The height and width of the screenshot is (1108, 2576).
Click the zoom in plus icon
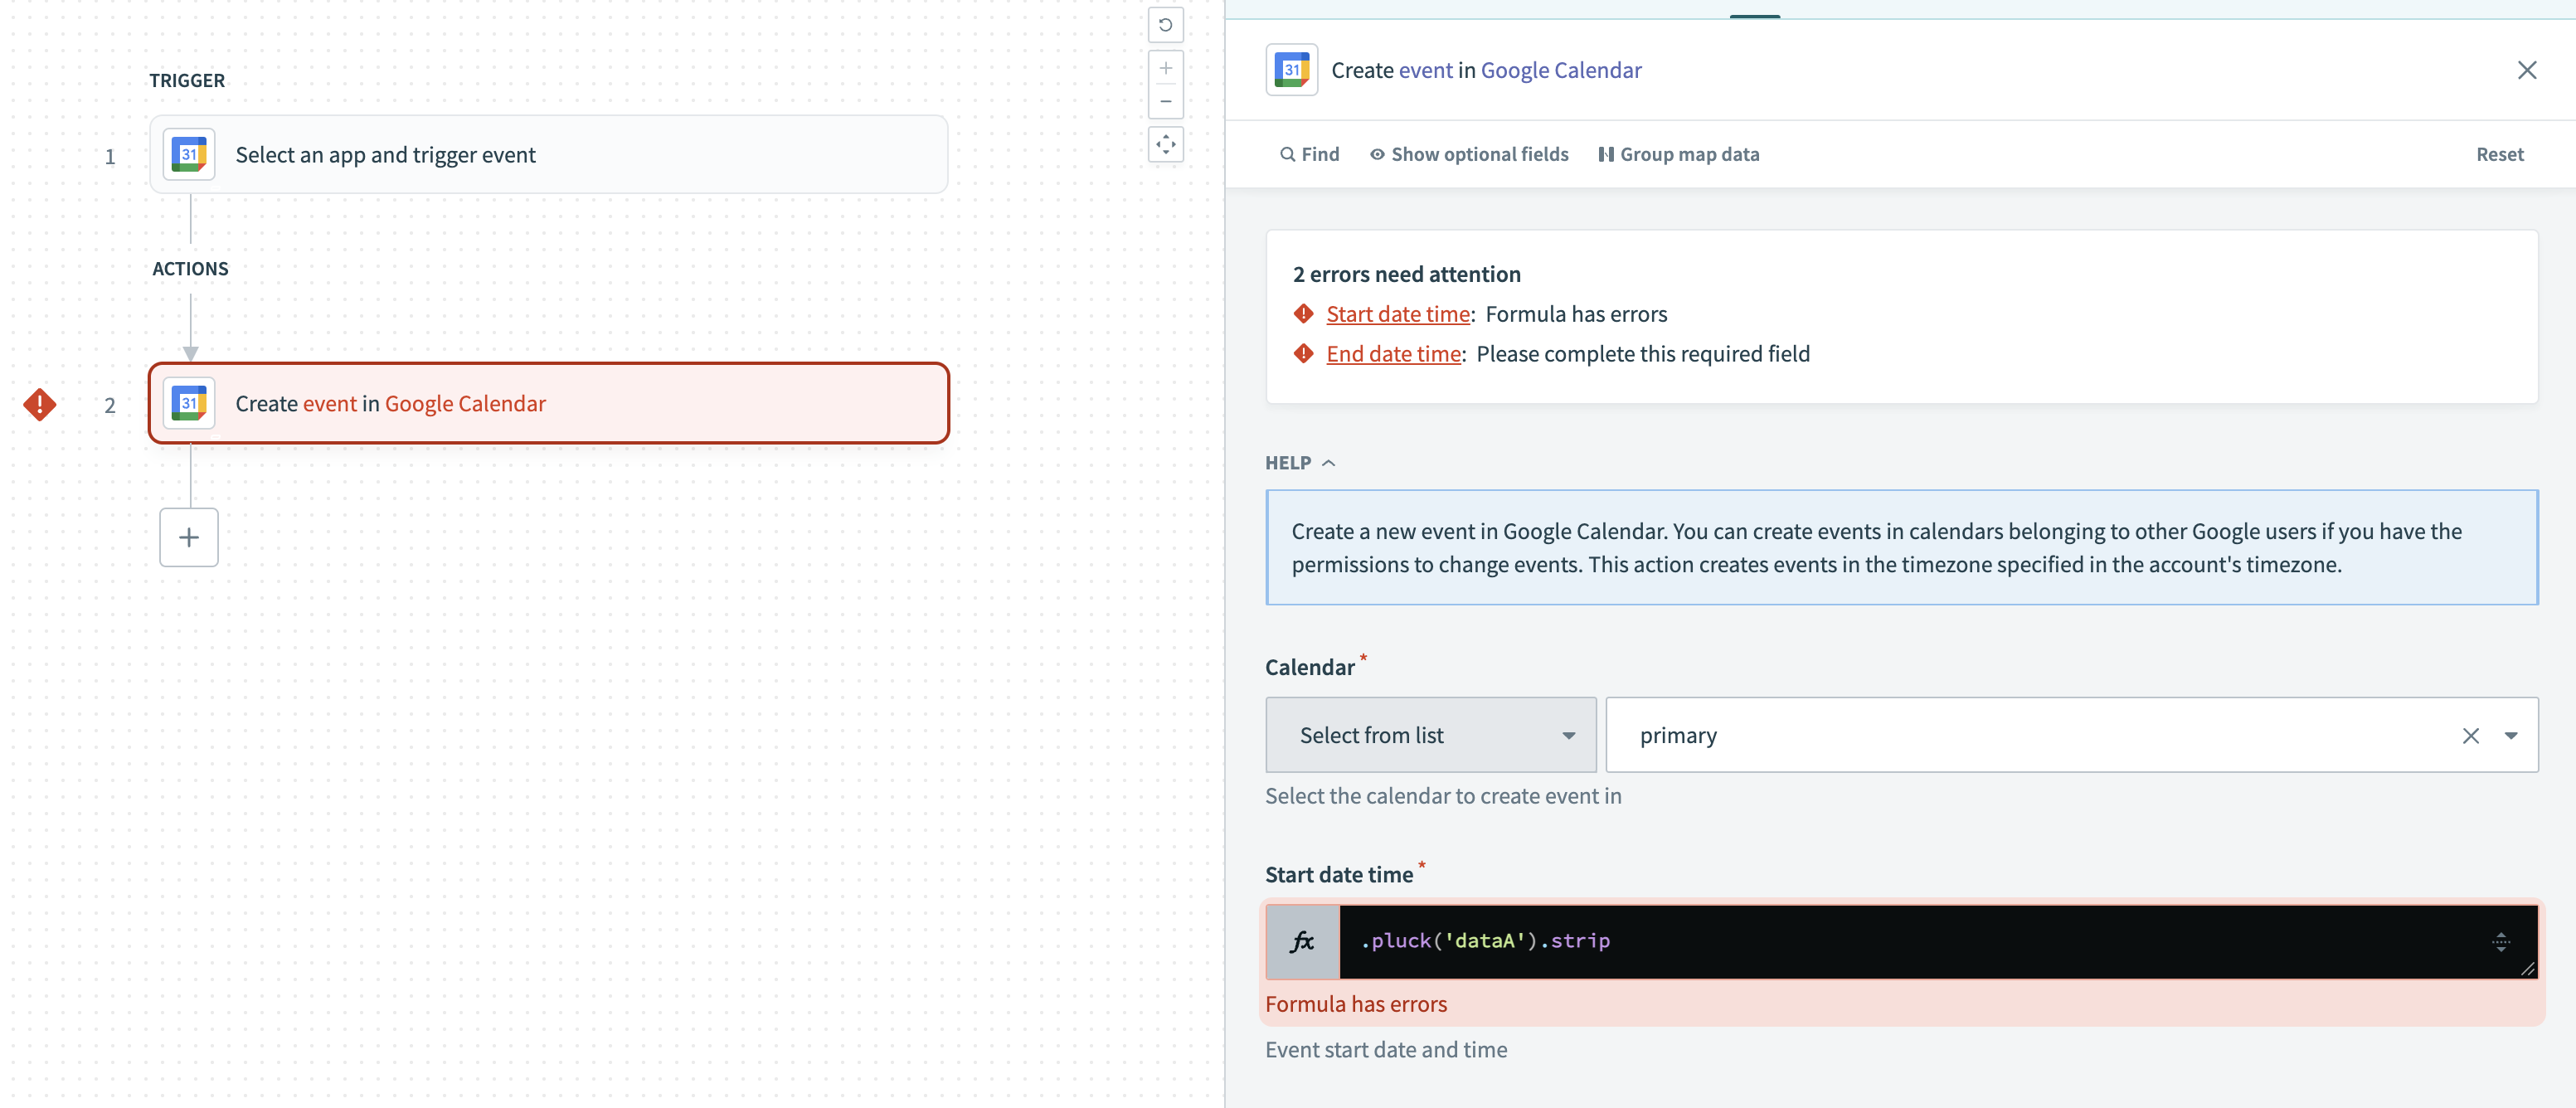coord(1164,69)
